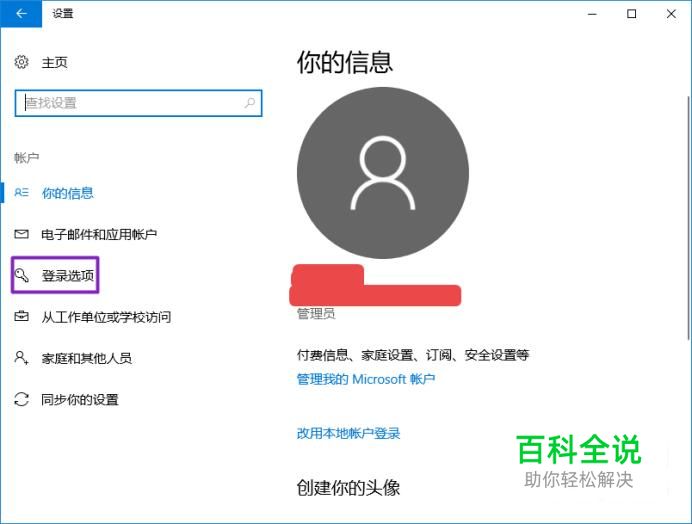Click the 你的信息 page heading

tap(345, 62)
